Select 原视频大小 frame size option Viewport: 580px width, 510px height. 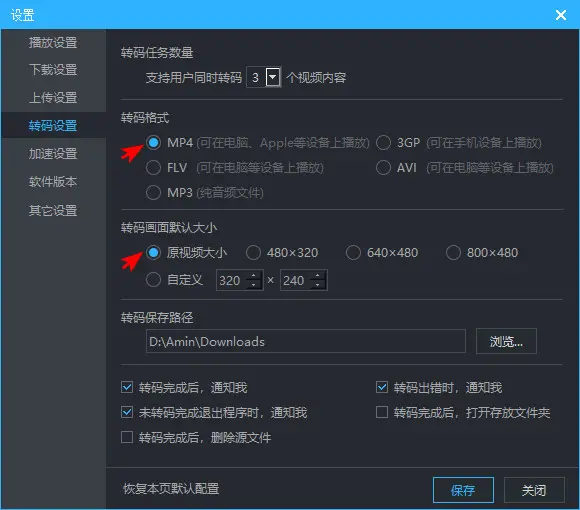[153, 253]
